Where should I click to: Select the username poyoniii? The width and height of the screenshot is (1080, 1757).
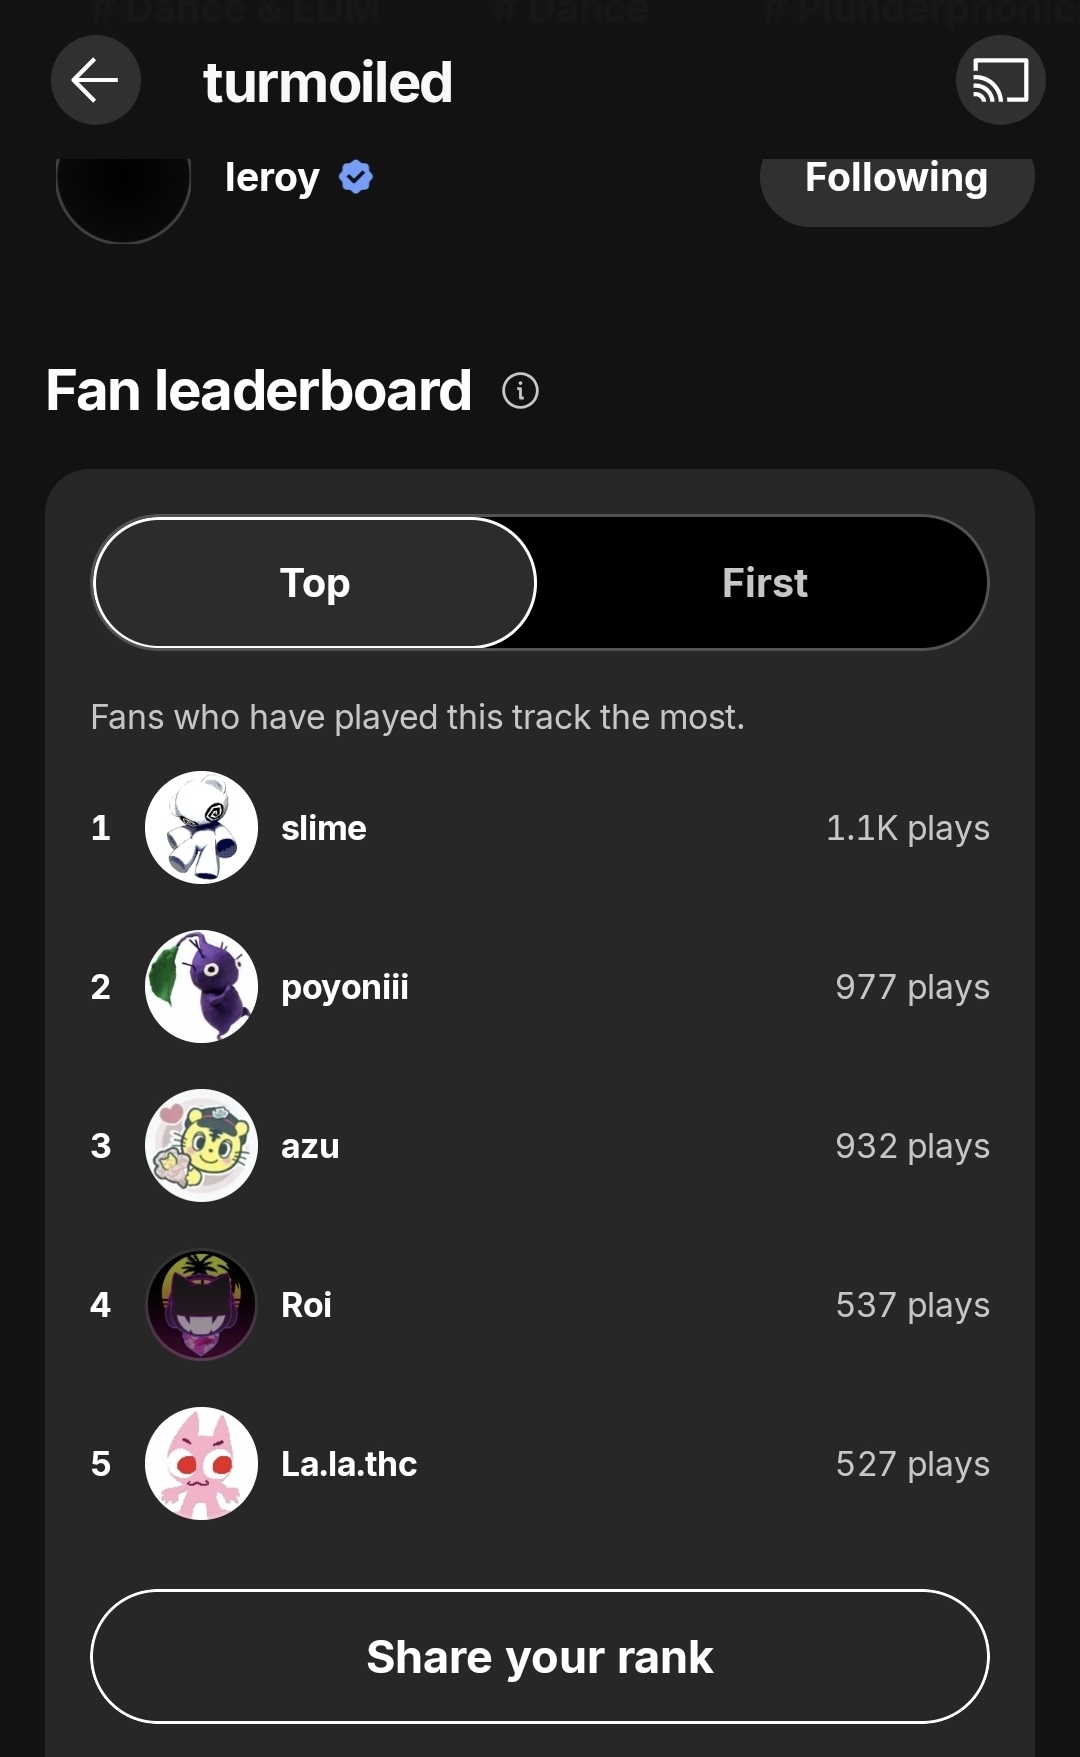[345, 988]
